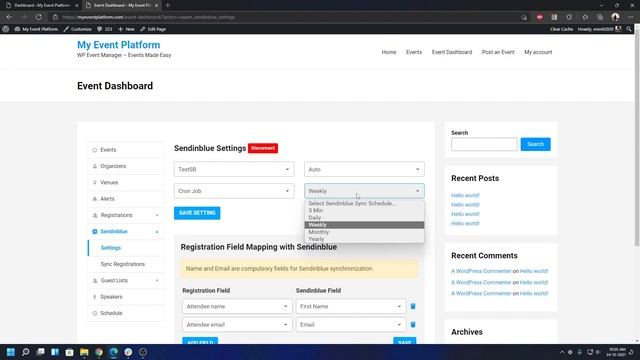Open the Windows Start menu
This screenshot has height=360, width=640.
click(x=11, y=352)
